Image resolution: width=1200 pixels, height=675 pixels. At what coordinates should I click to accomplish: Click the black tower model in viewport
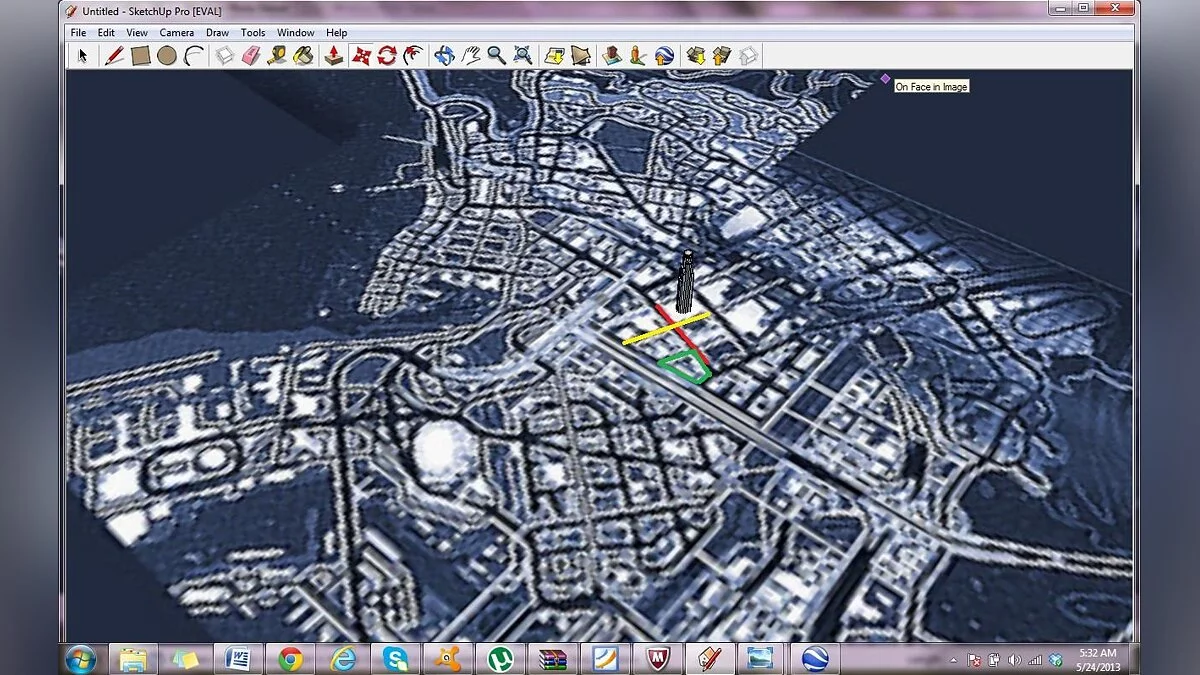pyautogui.click(x=687, y=282)
